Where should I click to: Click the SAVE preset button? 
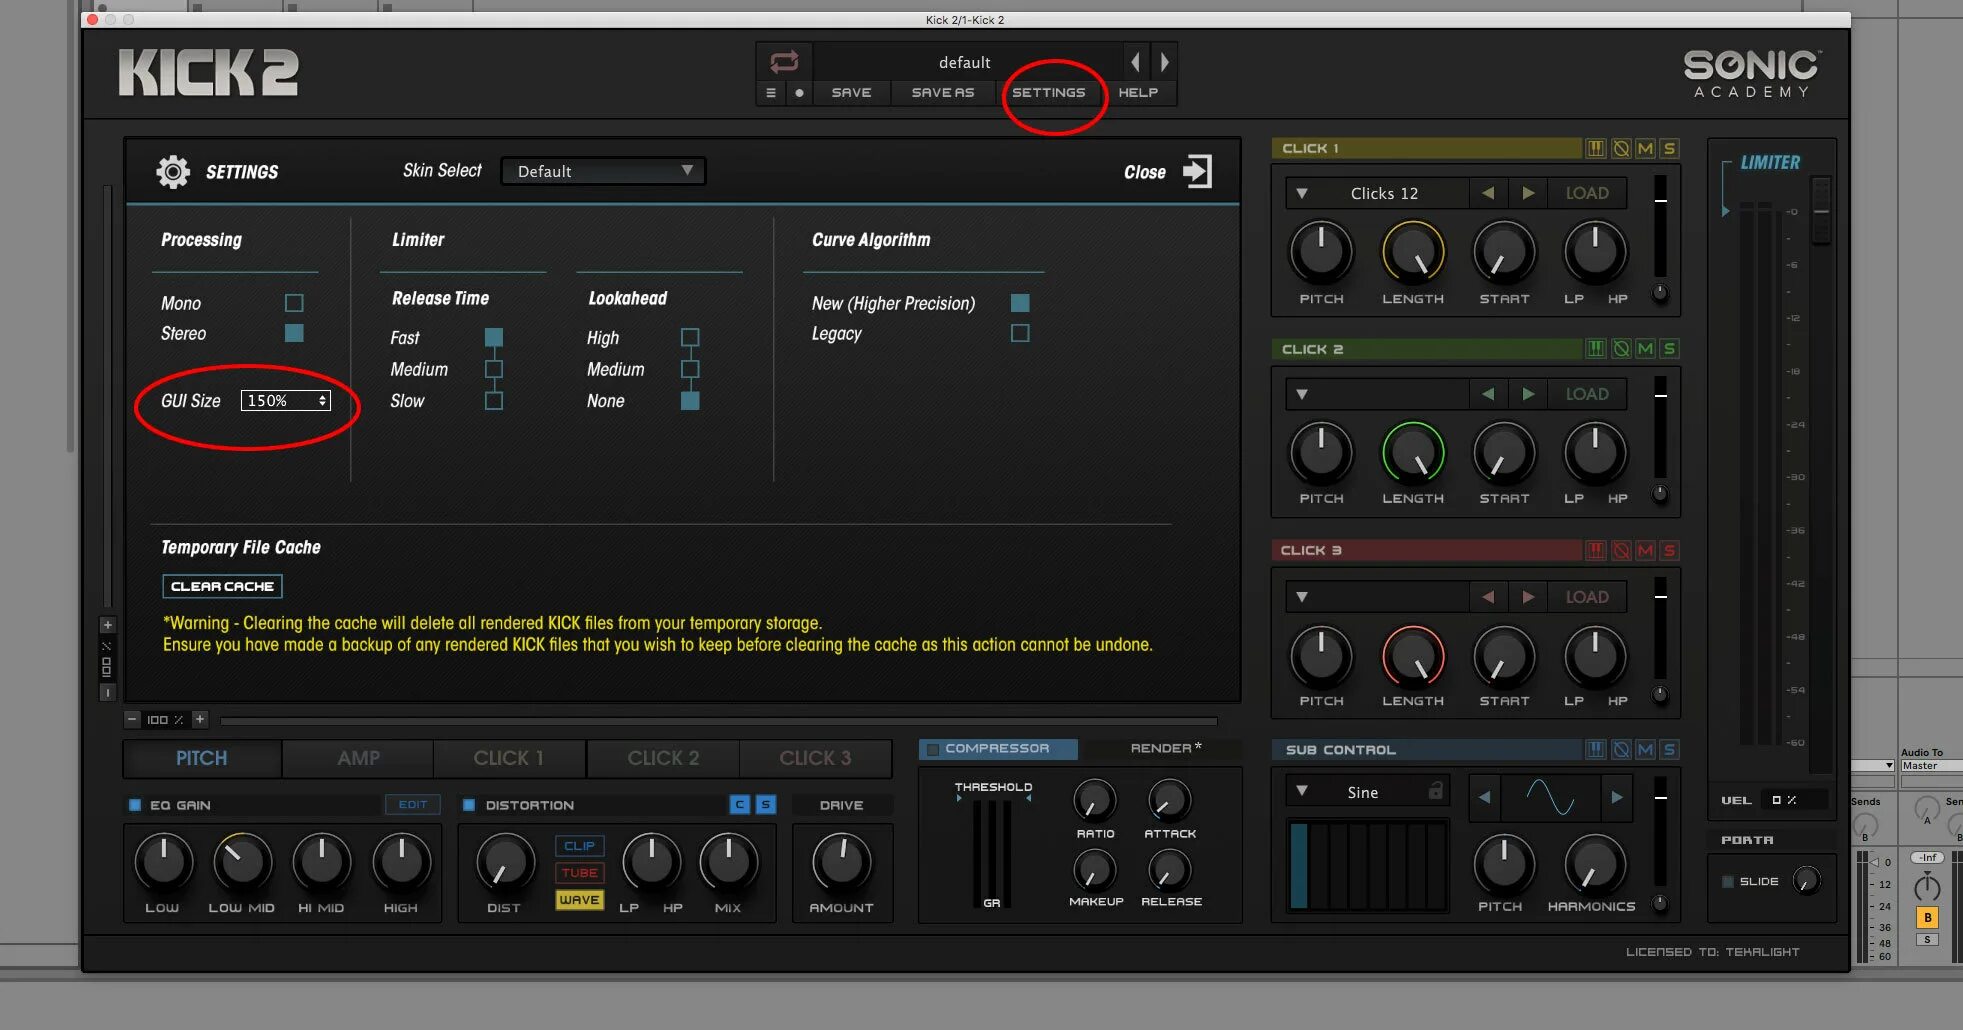click(x=851, y=93)
